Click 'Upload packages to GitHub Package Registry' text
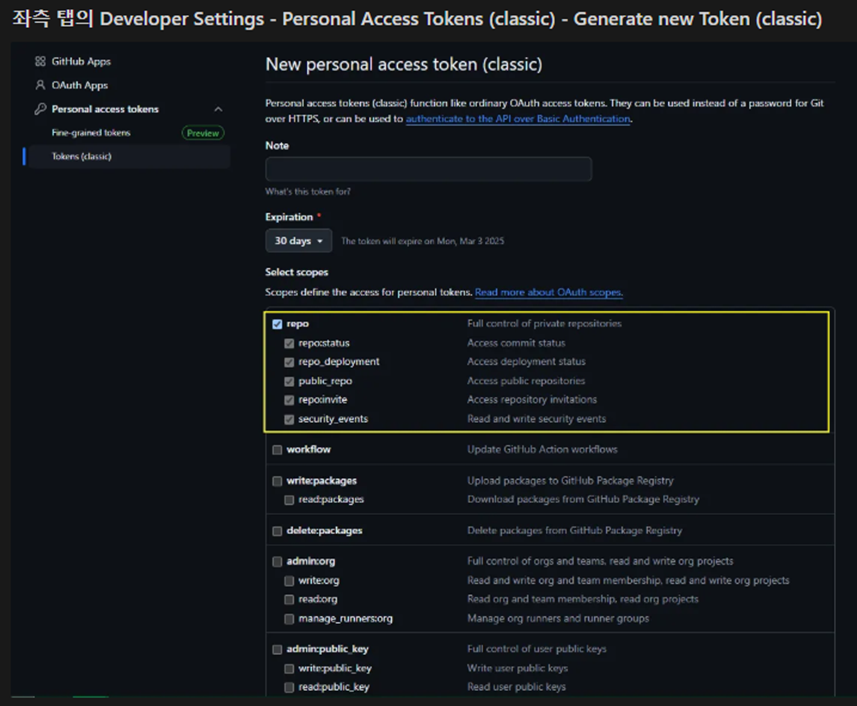857x706 pixels. (570, 480)
